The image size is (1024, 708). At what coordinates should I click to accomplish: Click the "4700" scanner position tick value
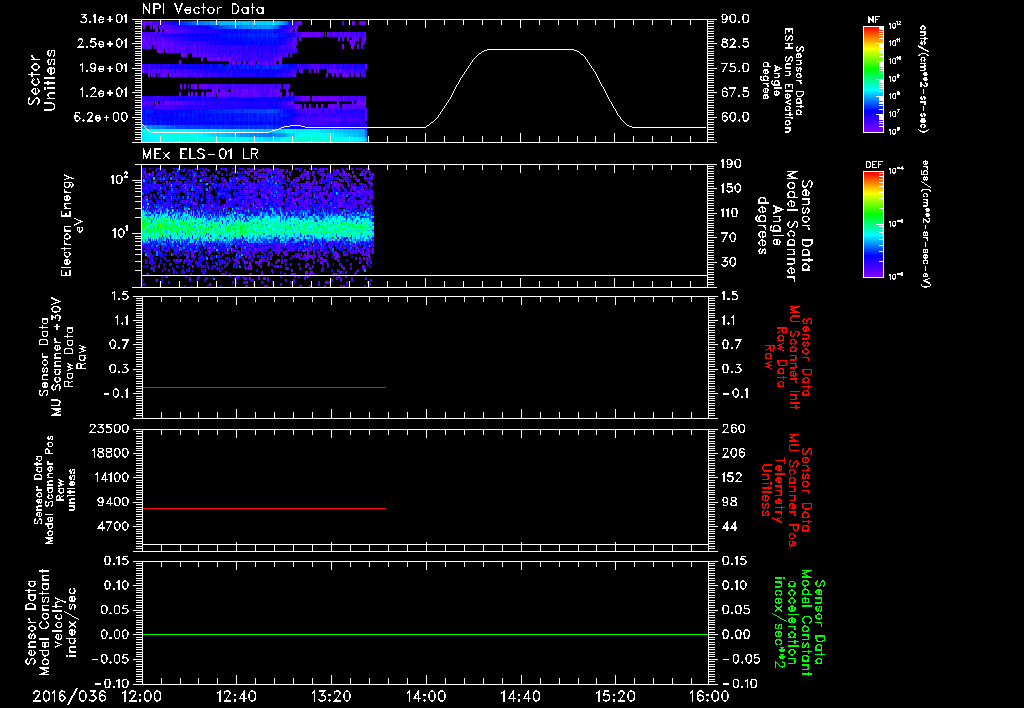114,526
